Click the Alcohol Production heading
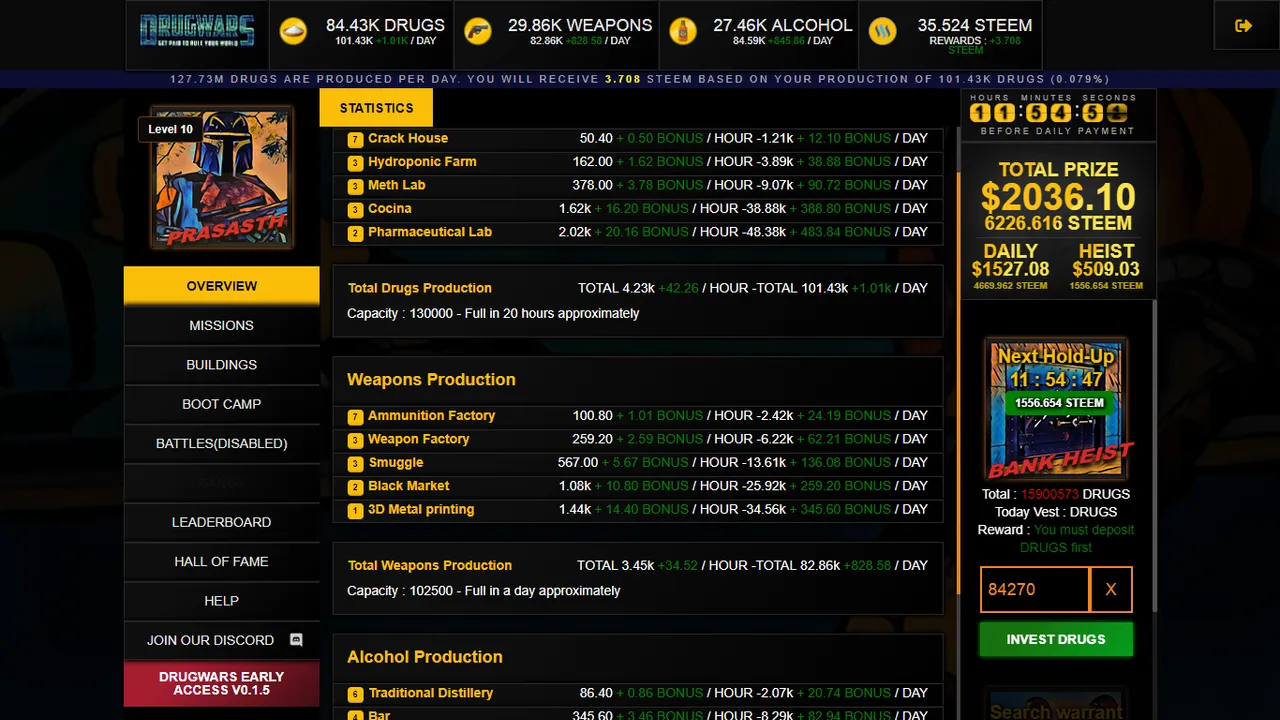1280x720 pixels. click(x=425, y=657)
